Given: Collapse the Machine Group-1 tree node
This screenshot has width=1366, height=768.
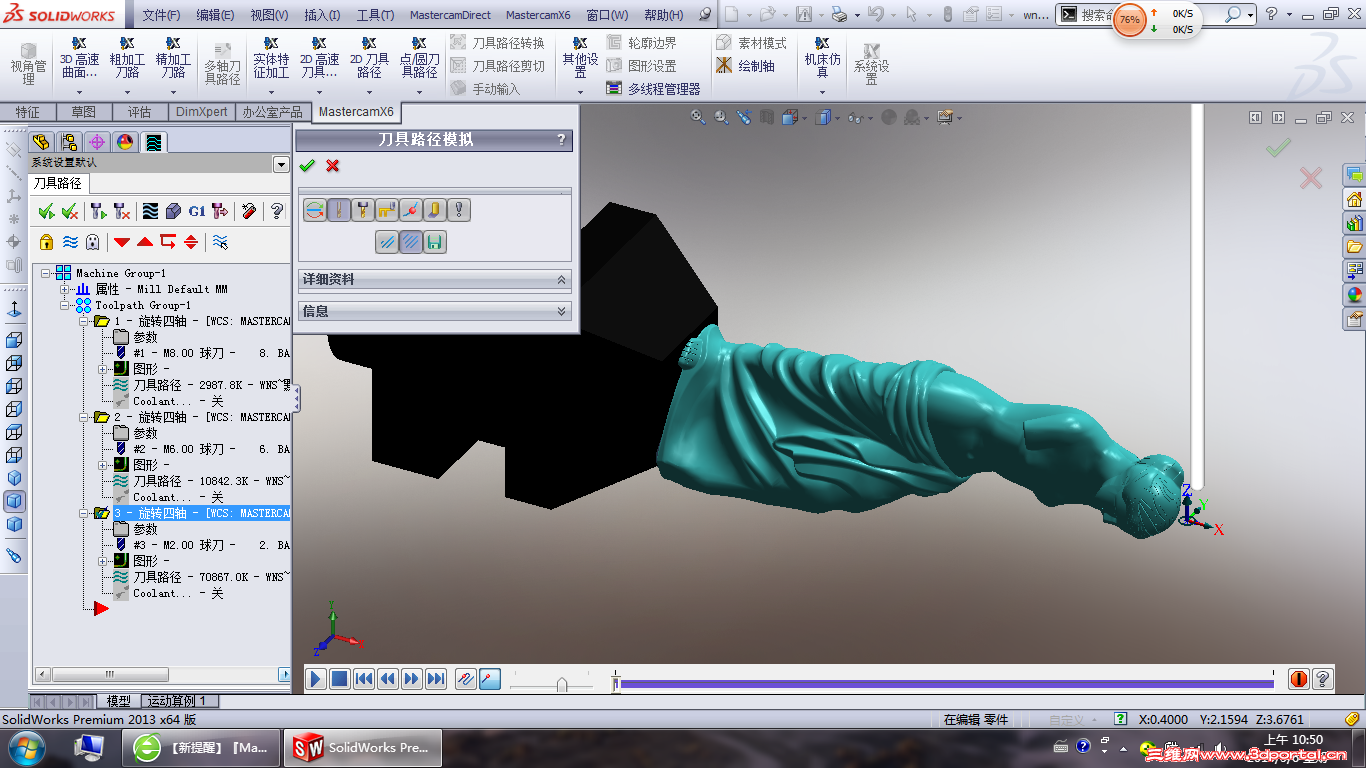Looking at the screenshot, I should pyautogui.click(x=46, y=273).
